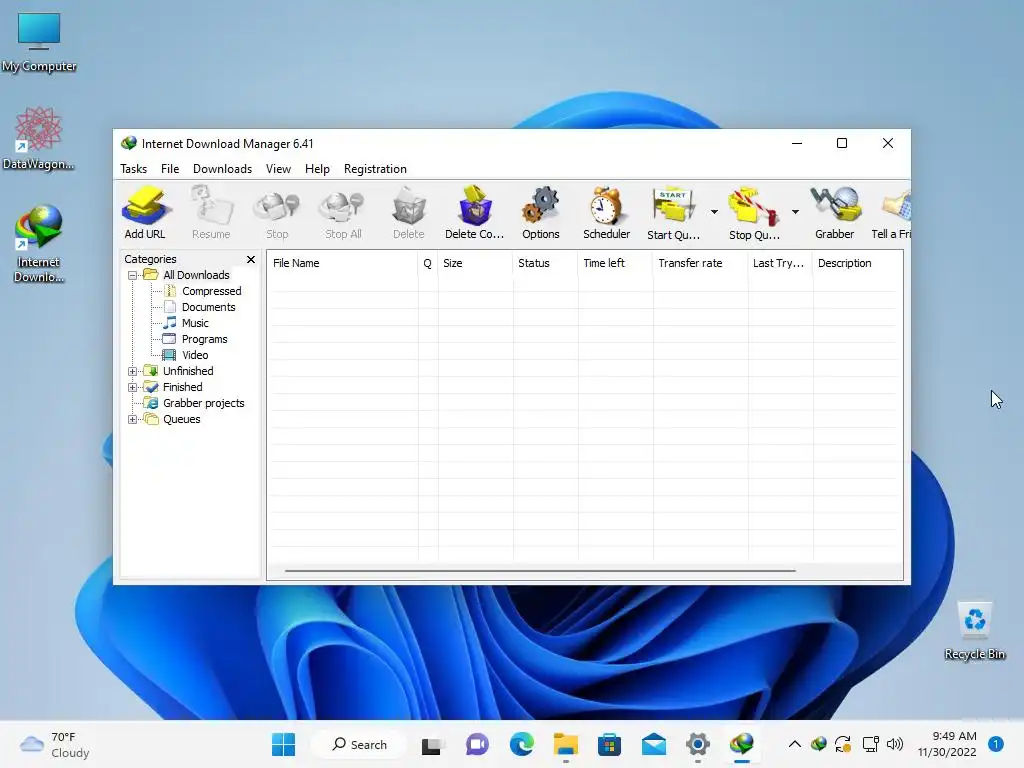Click the Stop All toolbar icon

click(343, 213)
